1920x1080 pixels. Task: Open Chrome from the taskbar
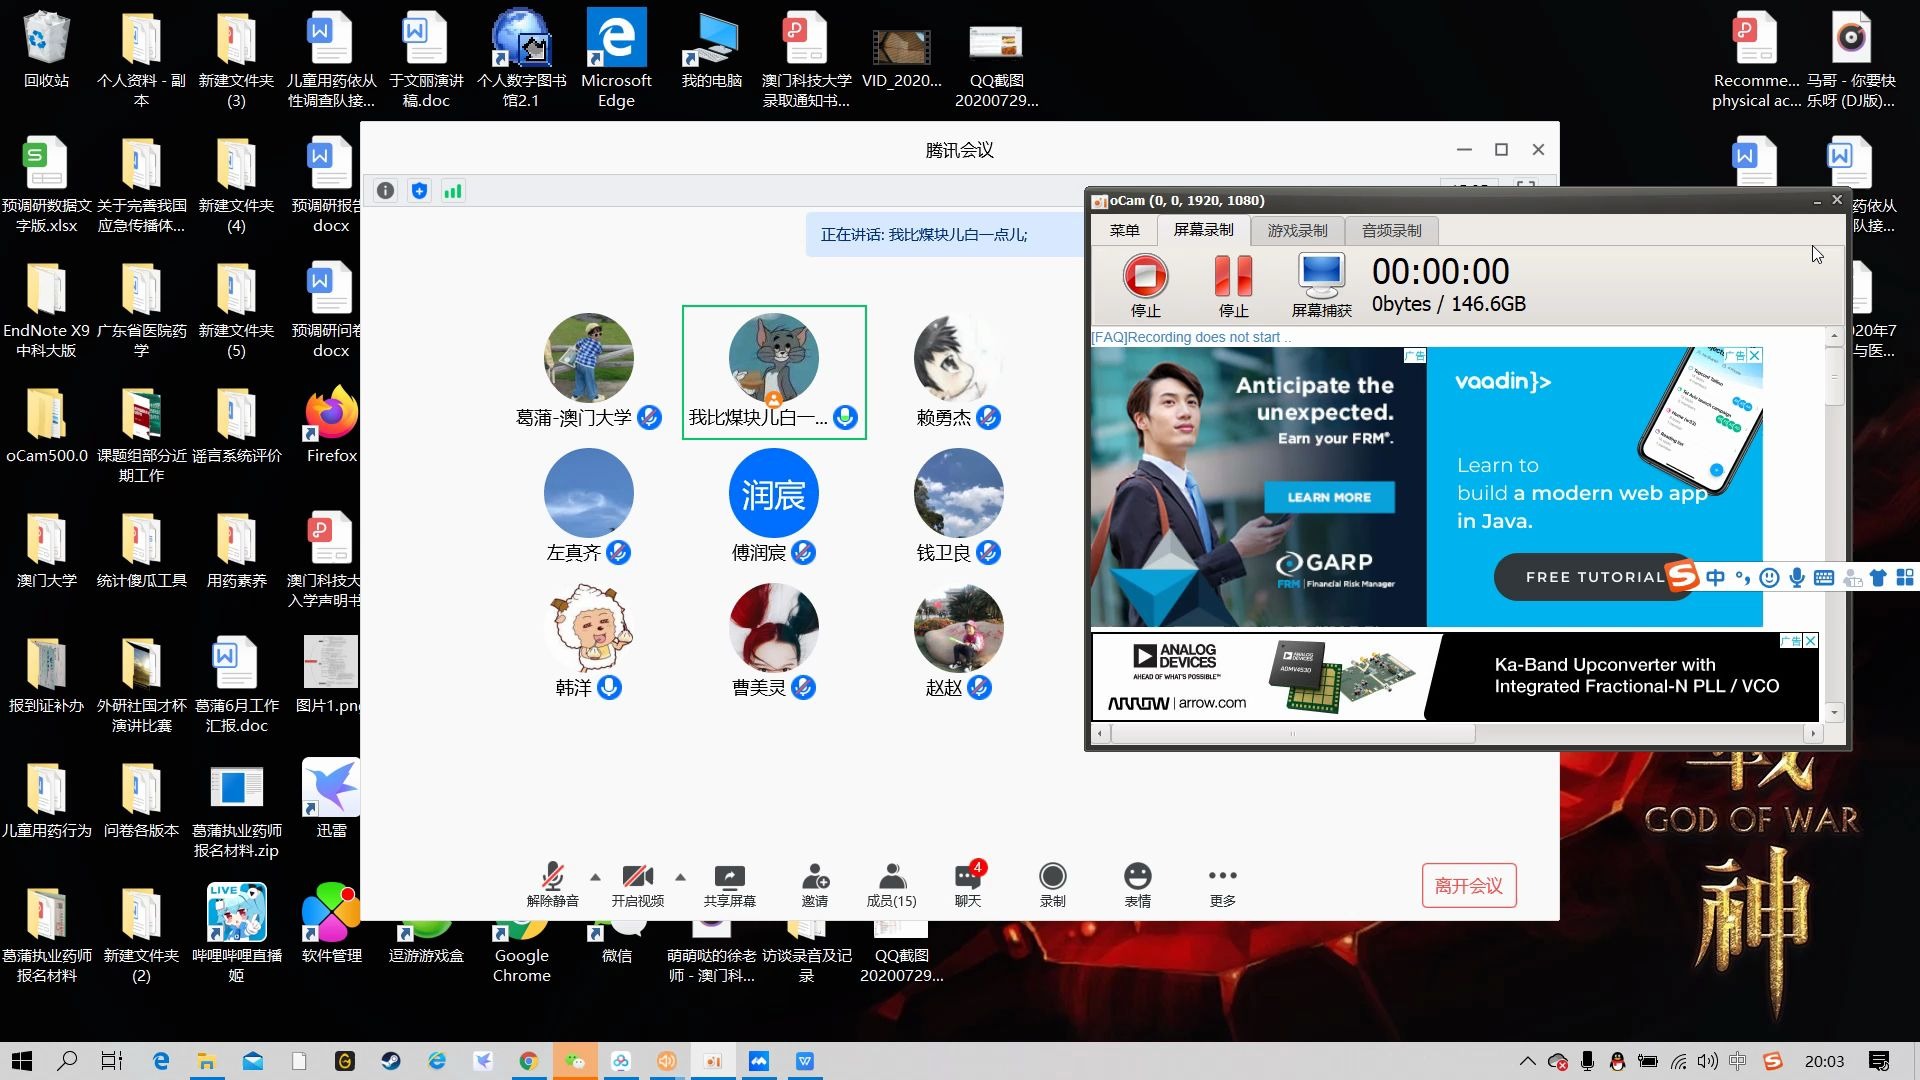[529, 1061]
